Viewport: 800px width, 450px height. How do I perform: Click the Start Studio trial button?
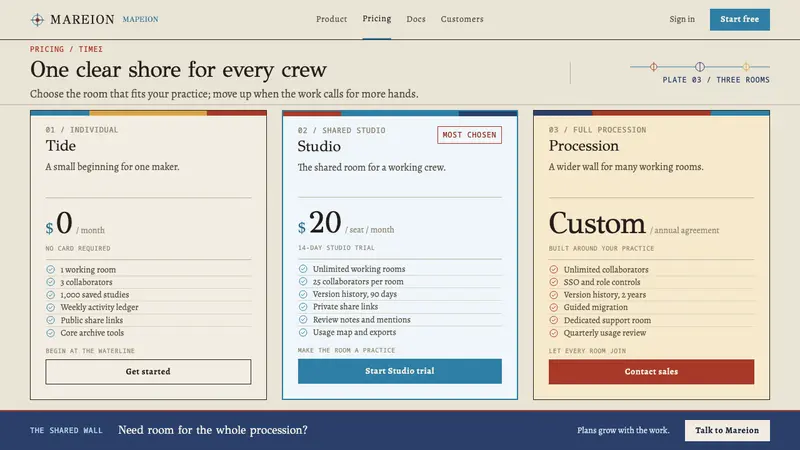pos(399,371)
